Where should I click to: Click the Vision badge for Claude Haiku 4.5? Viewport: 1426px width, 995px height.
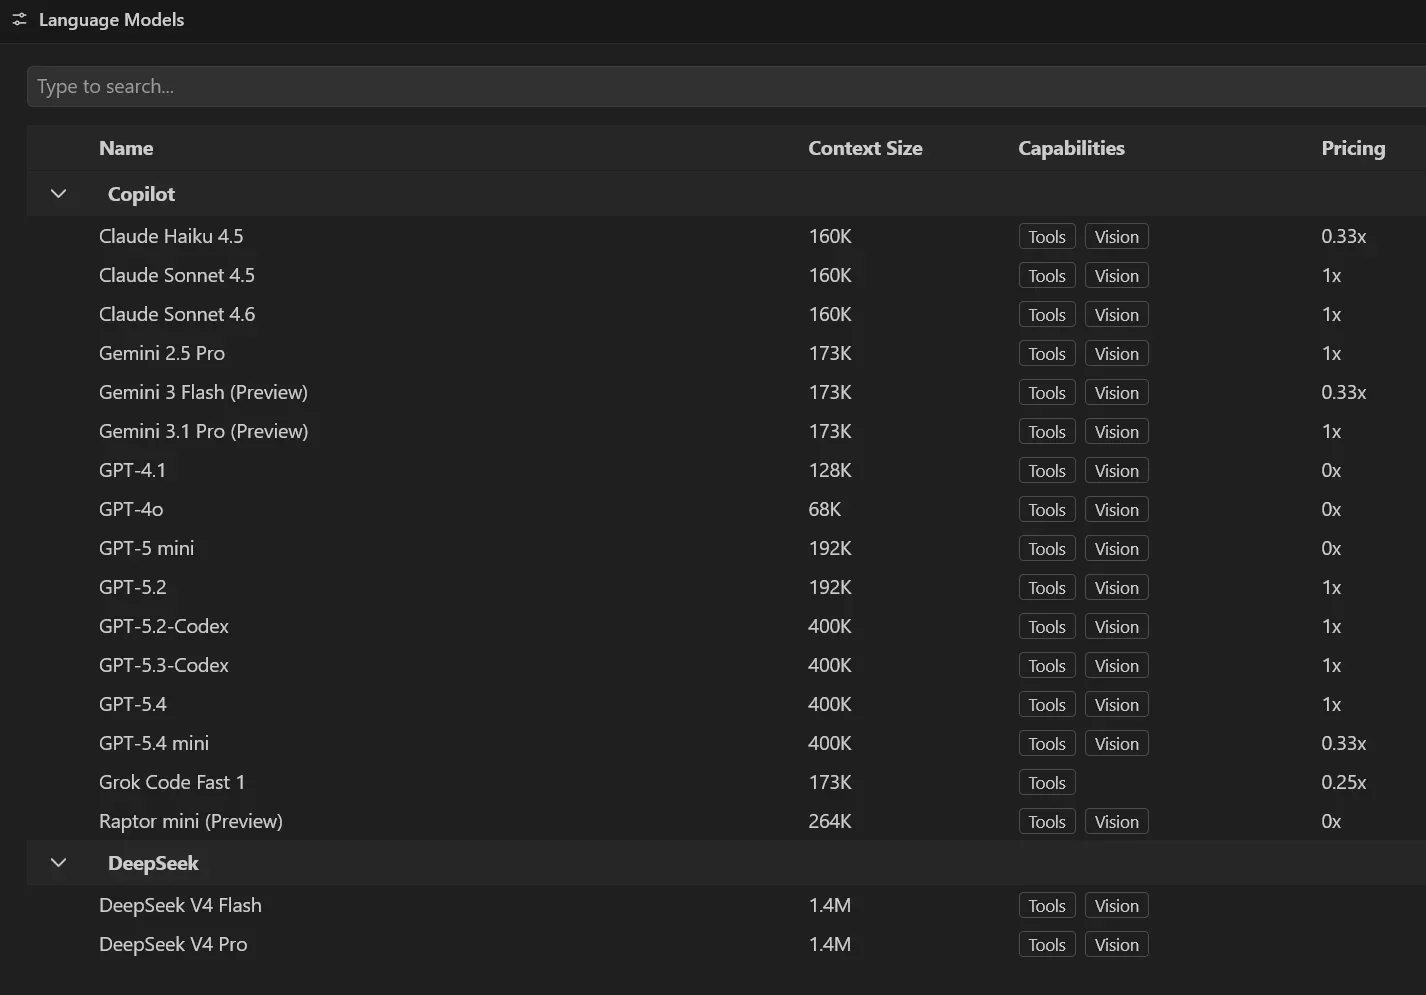tap(1117, 237)
